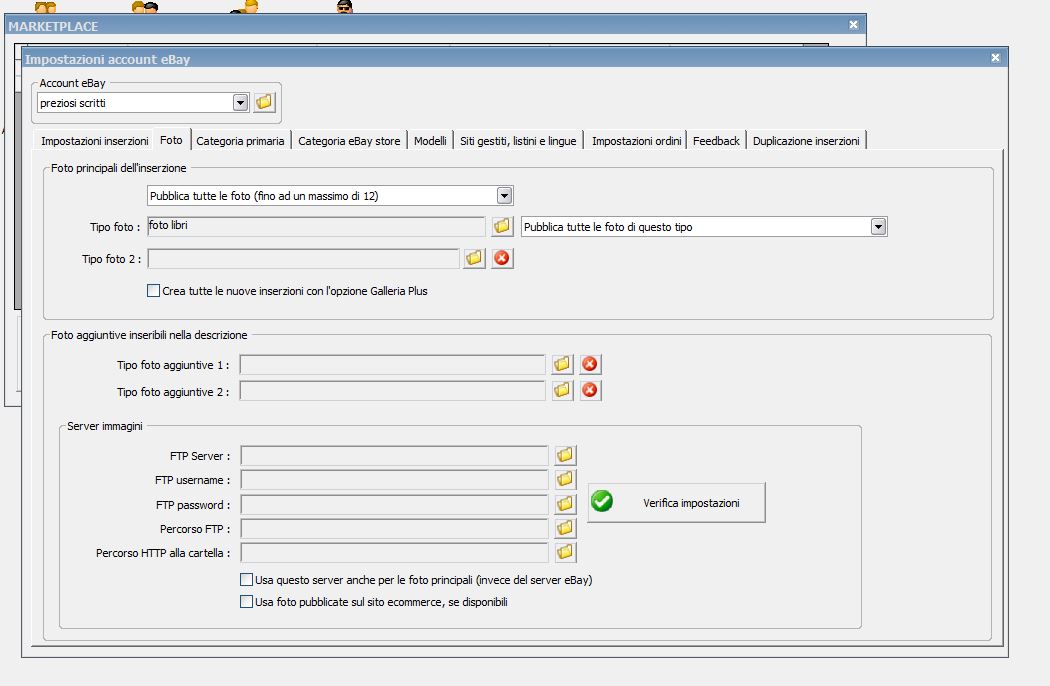Clear Tipo foto 2 with red X
The width and height of the screenshot is (1050, 686).
click(x=502, y=258)
